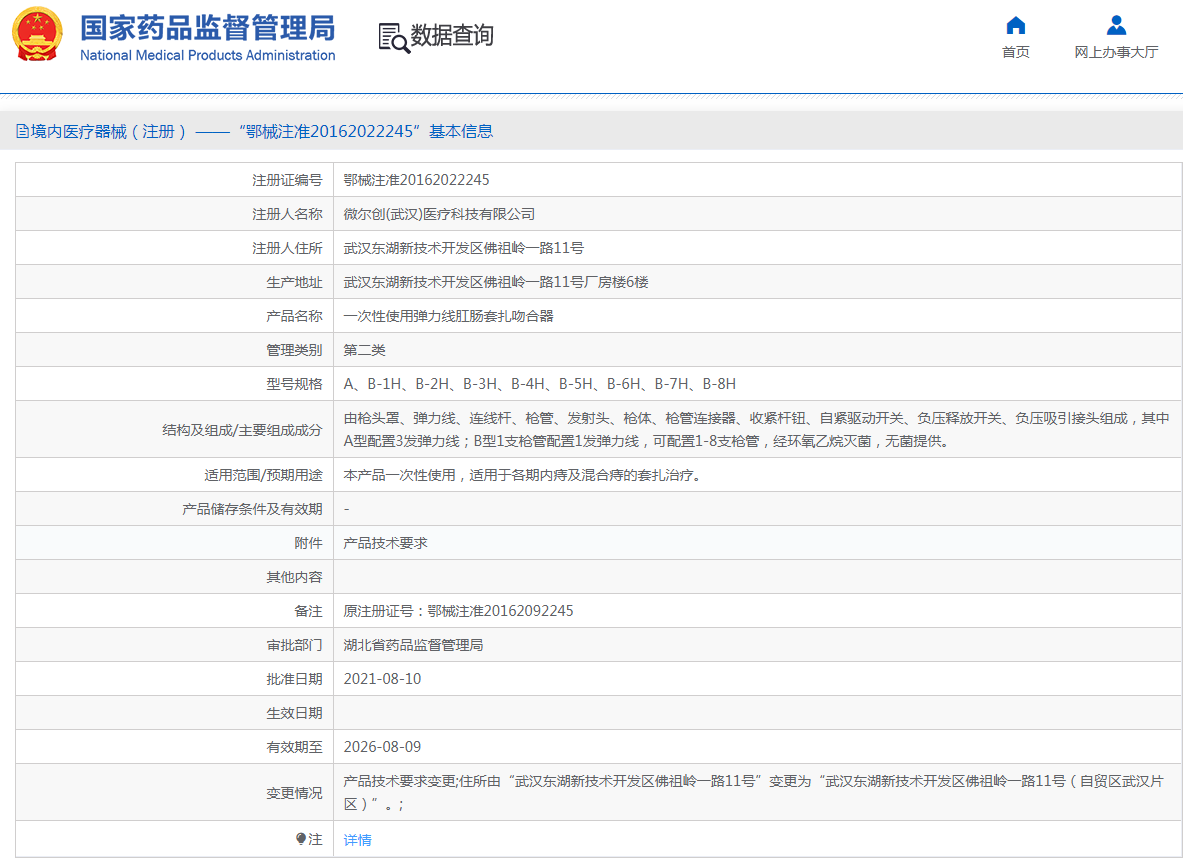
Task: Click the home house icon
Action: [x=1015, y=25]
